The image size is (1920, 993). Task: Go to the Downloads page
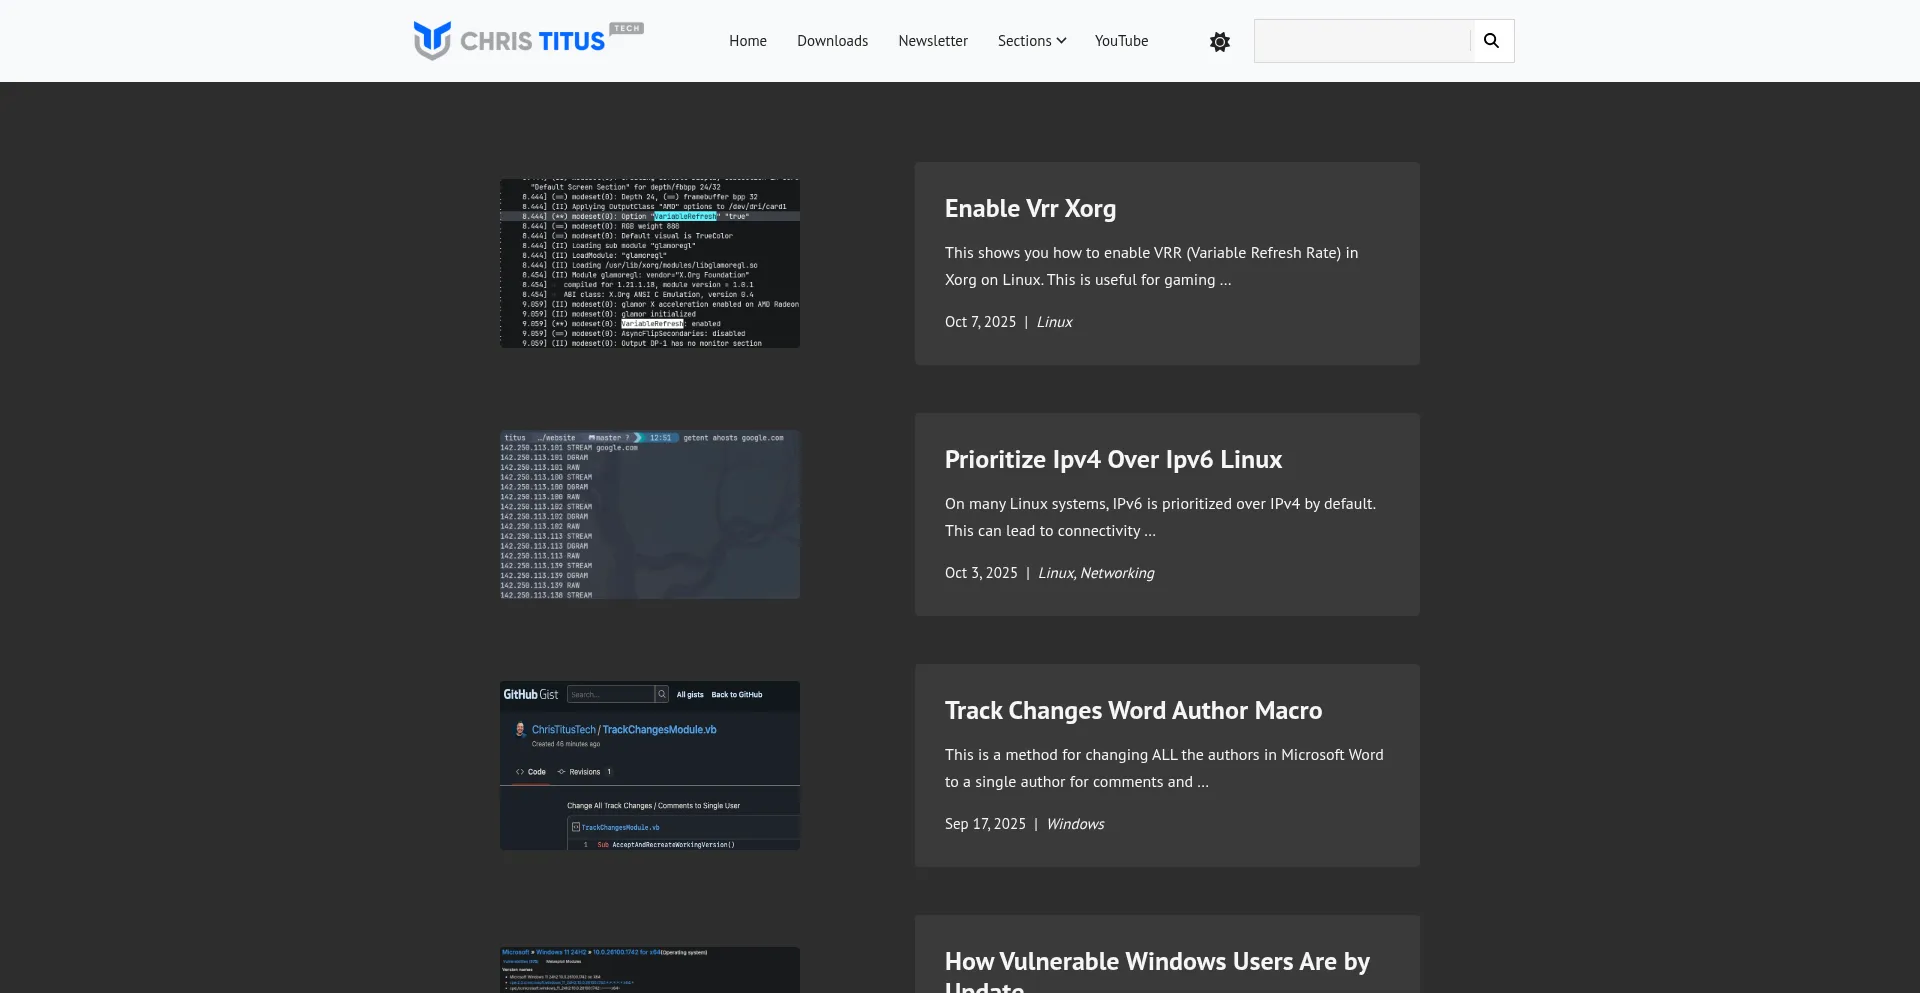click(x=832, y=41)
